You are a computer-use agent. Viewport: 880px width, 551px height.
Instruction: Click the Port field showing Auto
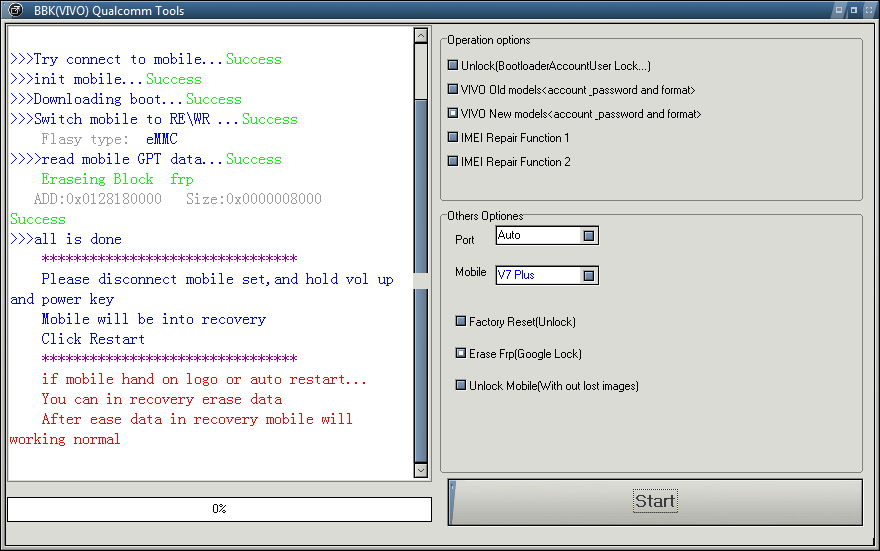coord(547,236)
